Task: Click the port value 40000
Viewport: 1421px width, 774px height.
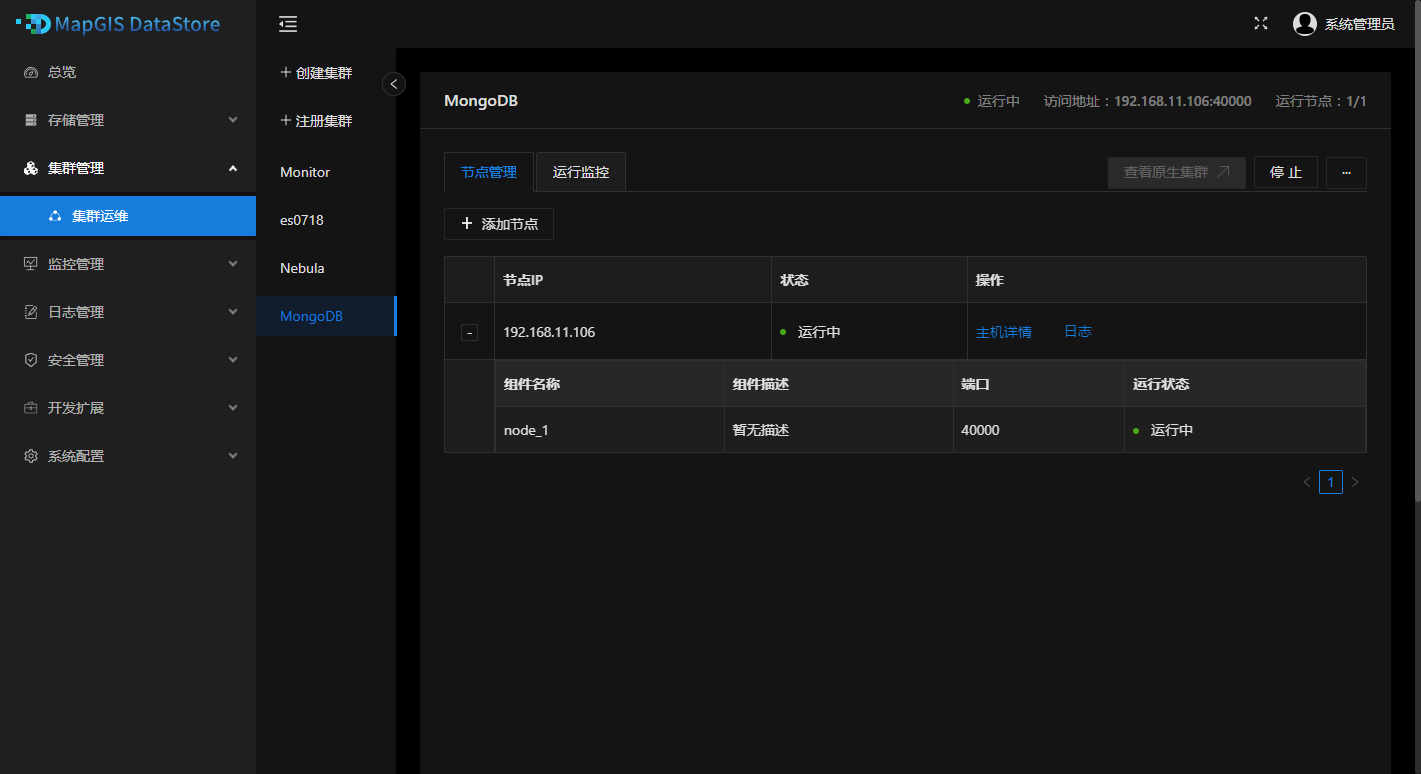Action: [x=980, y=430]
